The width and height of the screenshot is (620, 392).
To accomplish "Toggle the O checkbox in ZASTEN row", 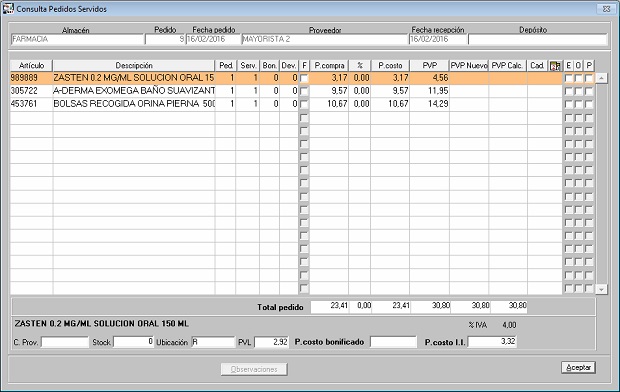I will [x=578, y=78].
